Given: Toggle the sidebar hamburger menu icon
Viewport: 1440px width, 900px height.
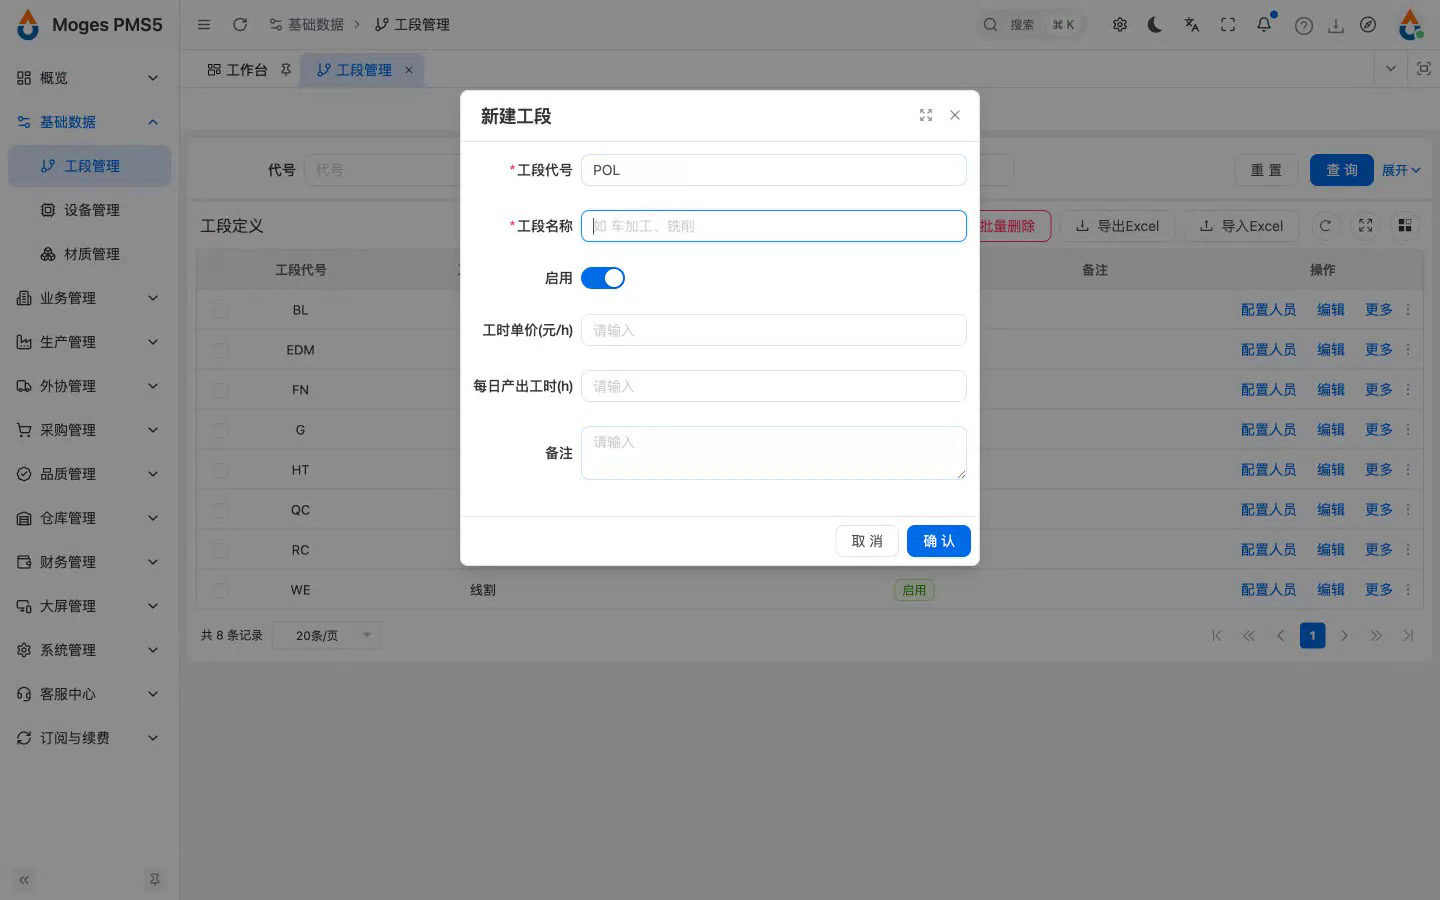Looking at the screenshot, I should 204,25.
